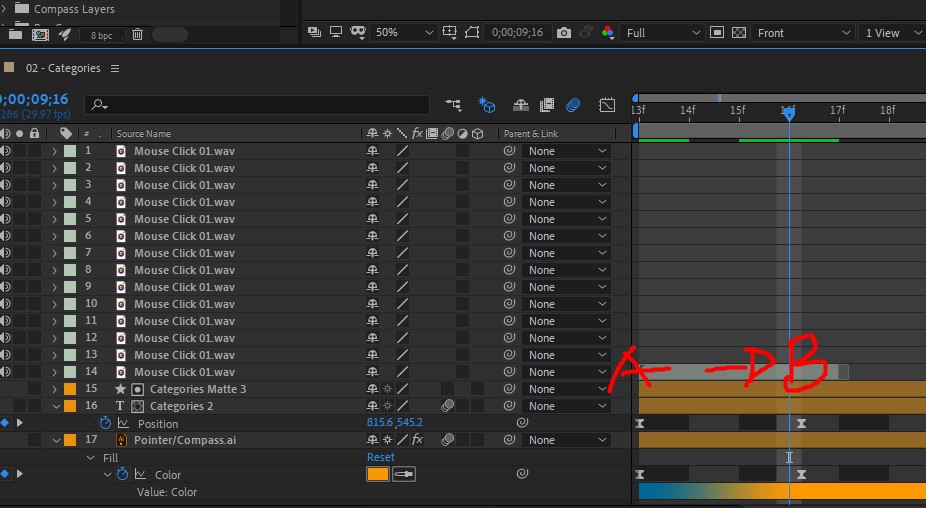Open the RGB channel display icon
Screen dimensions: 926x508
click(608, 32)
